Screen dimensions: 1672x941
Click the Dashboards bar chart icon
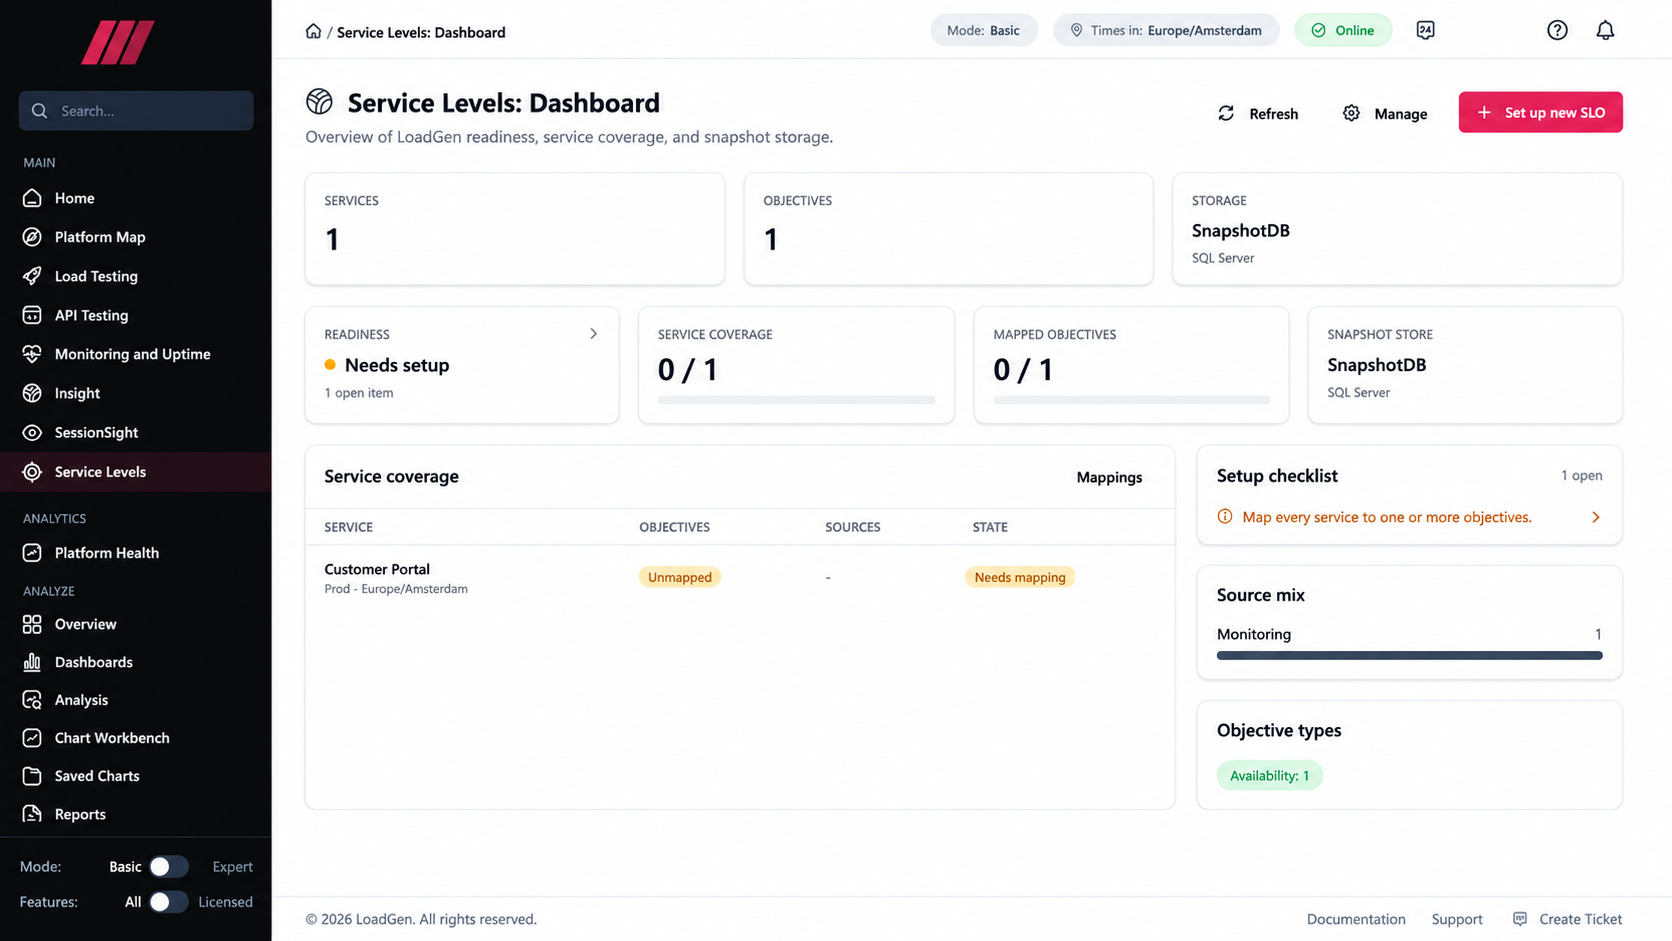[32, 662]
